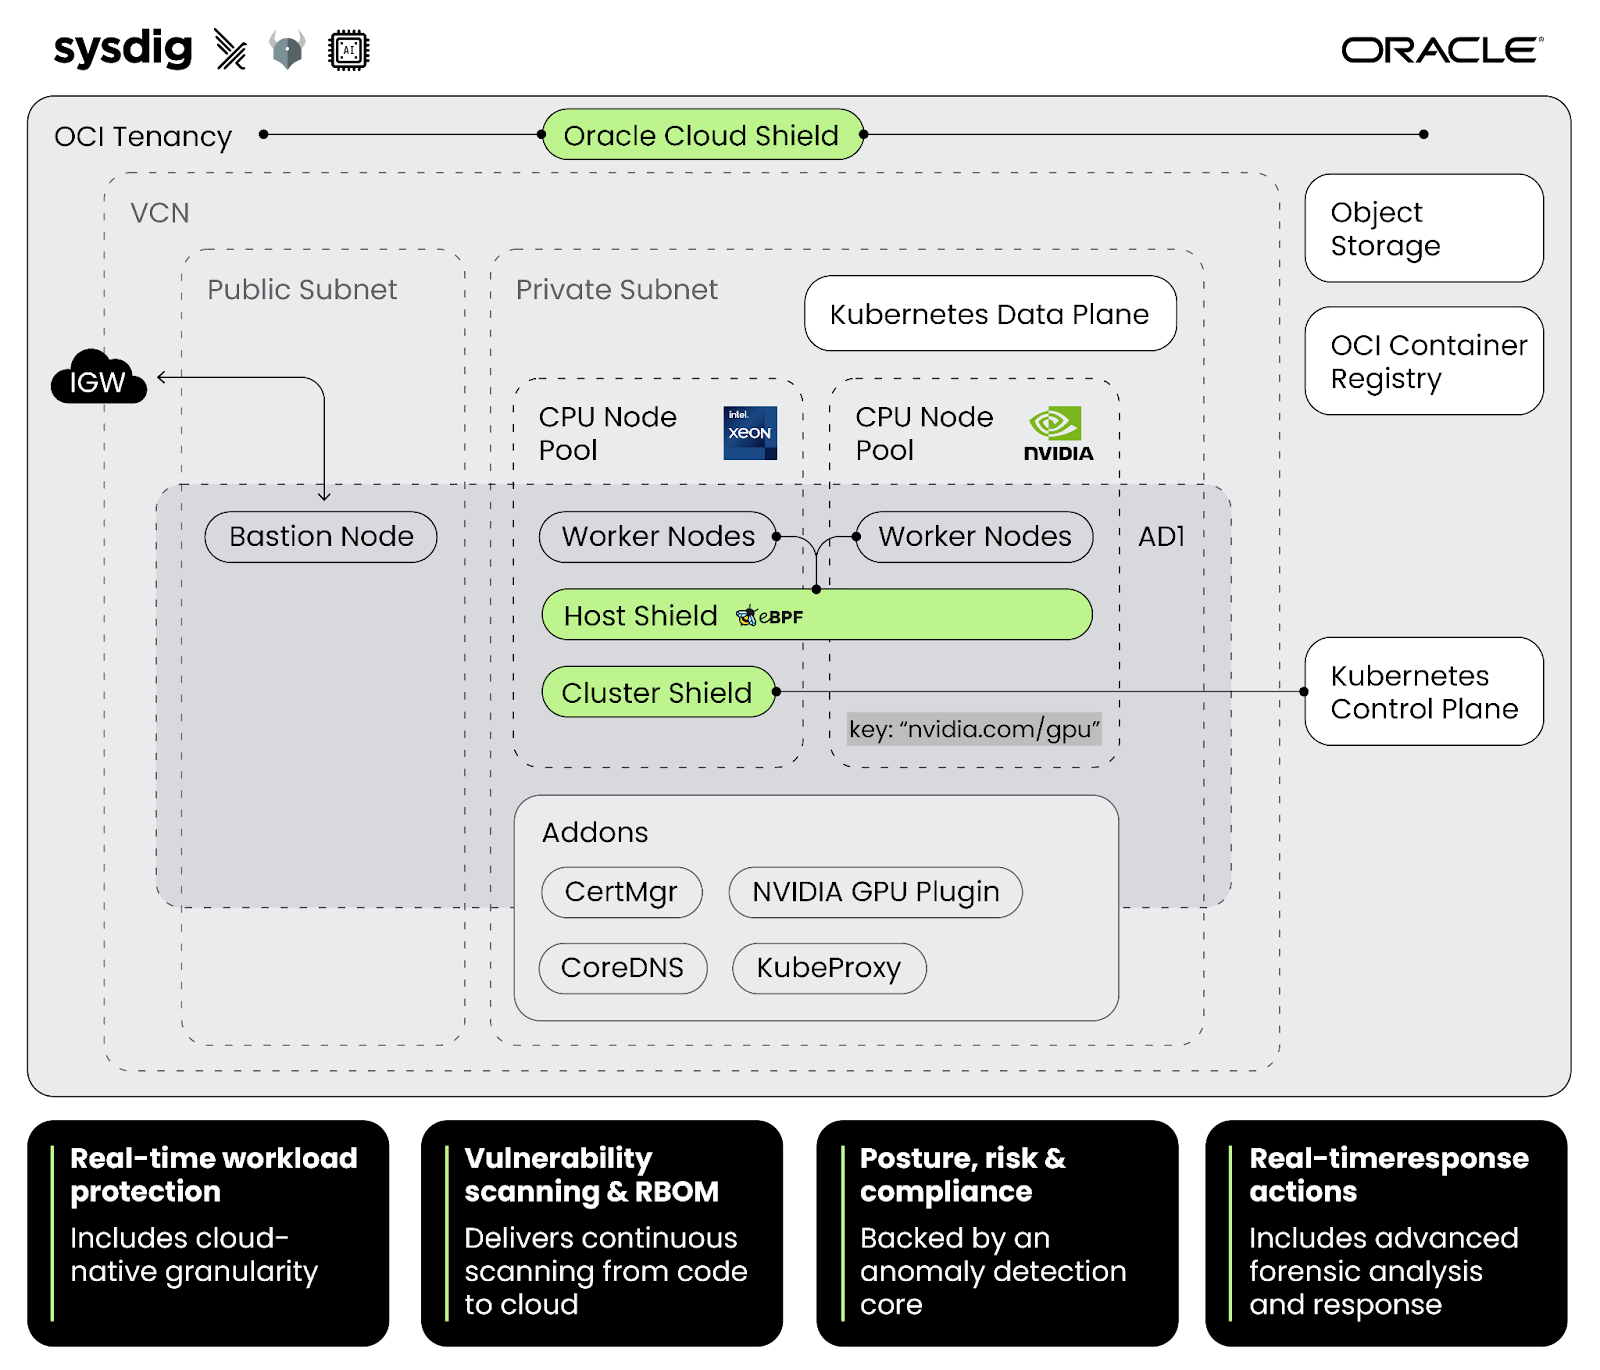Open the Object Storage box
The width and height of the screenshot is (1600, 1370).
1424,228
